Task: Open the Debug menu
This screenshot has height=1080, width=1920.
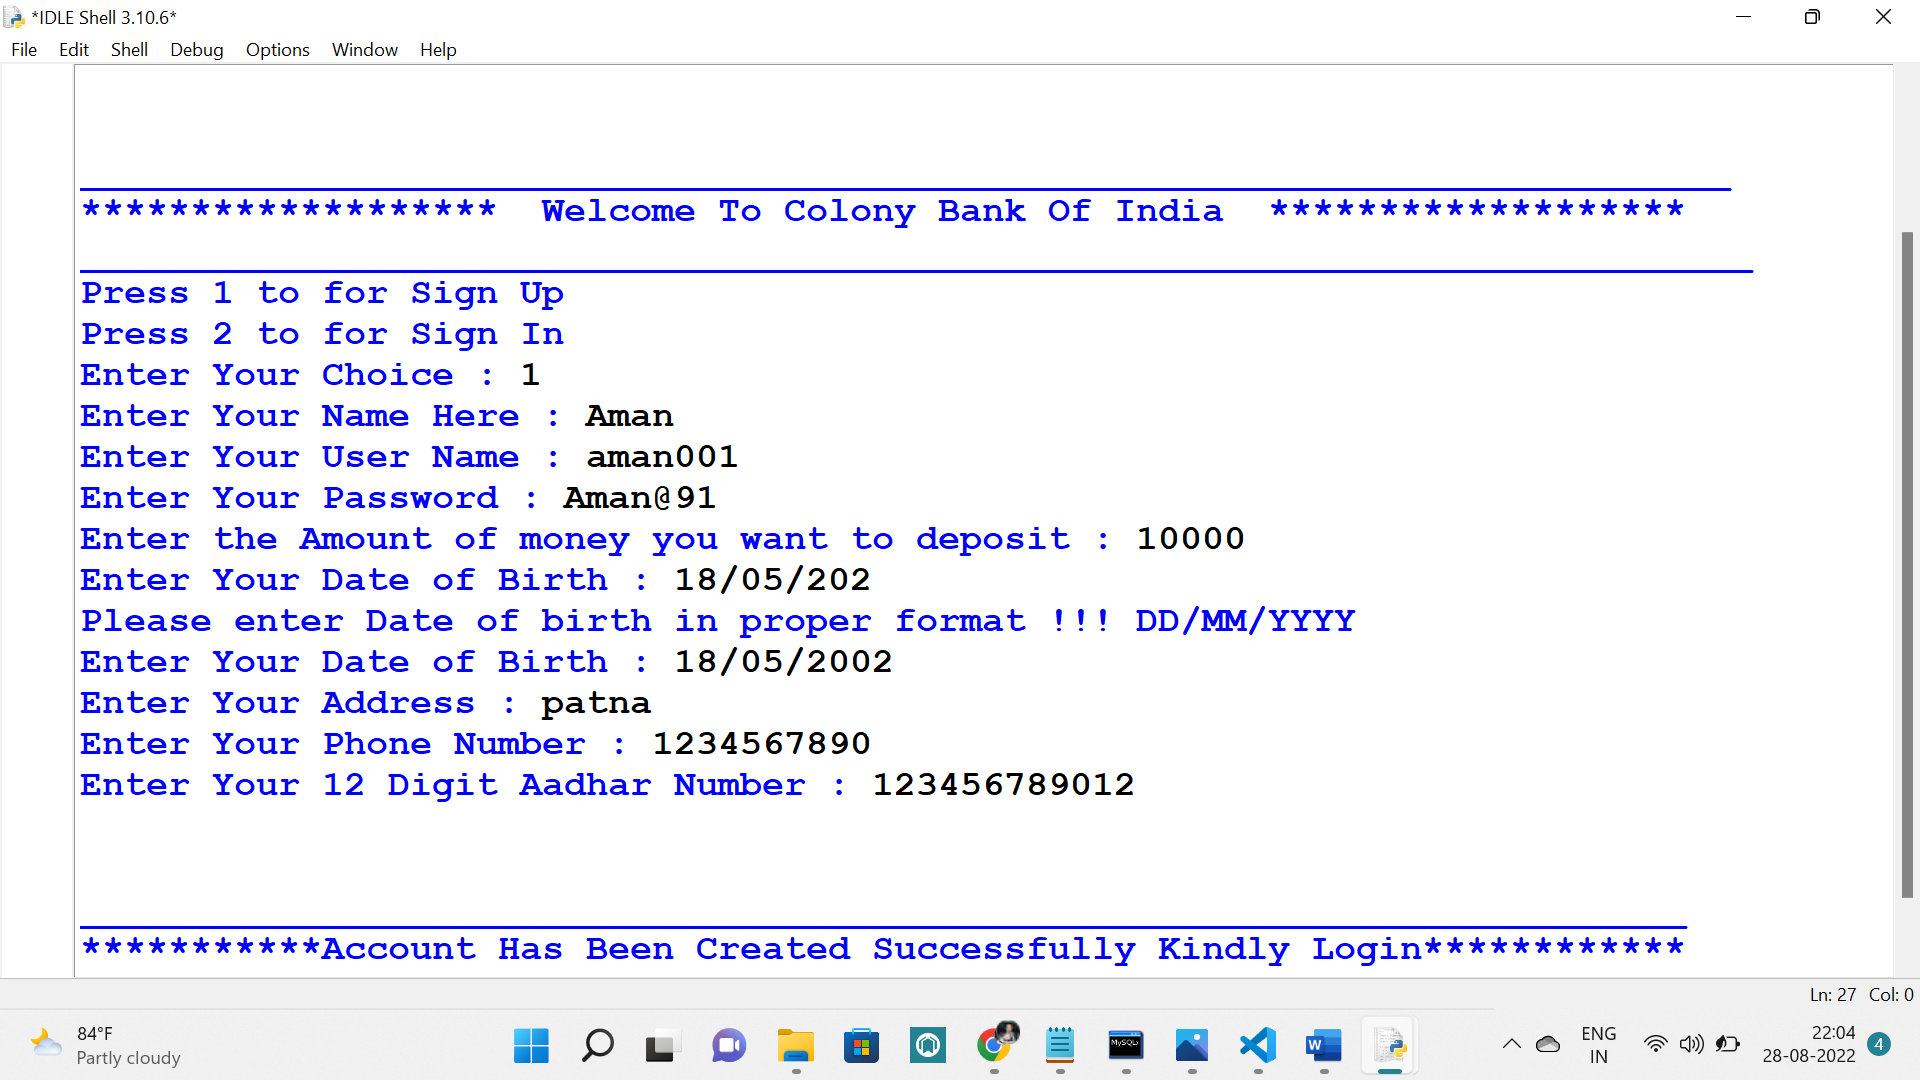Action: 196,49
